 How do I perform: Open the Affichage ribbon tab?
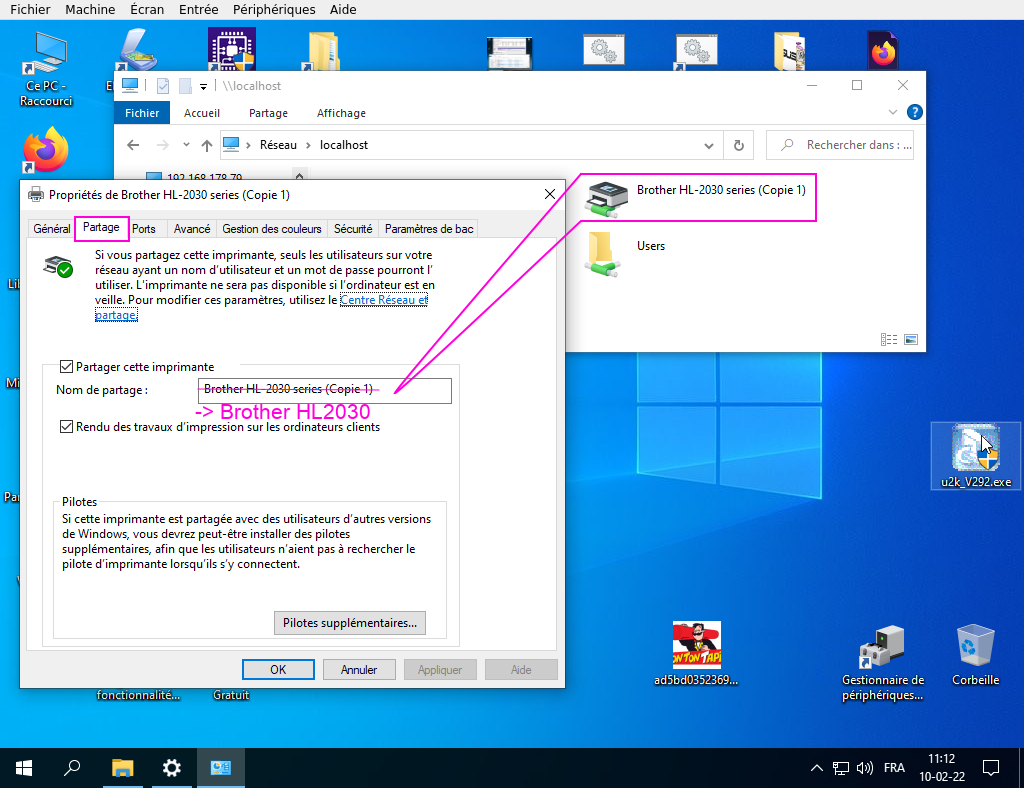[x=341, y=113]
